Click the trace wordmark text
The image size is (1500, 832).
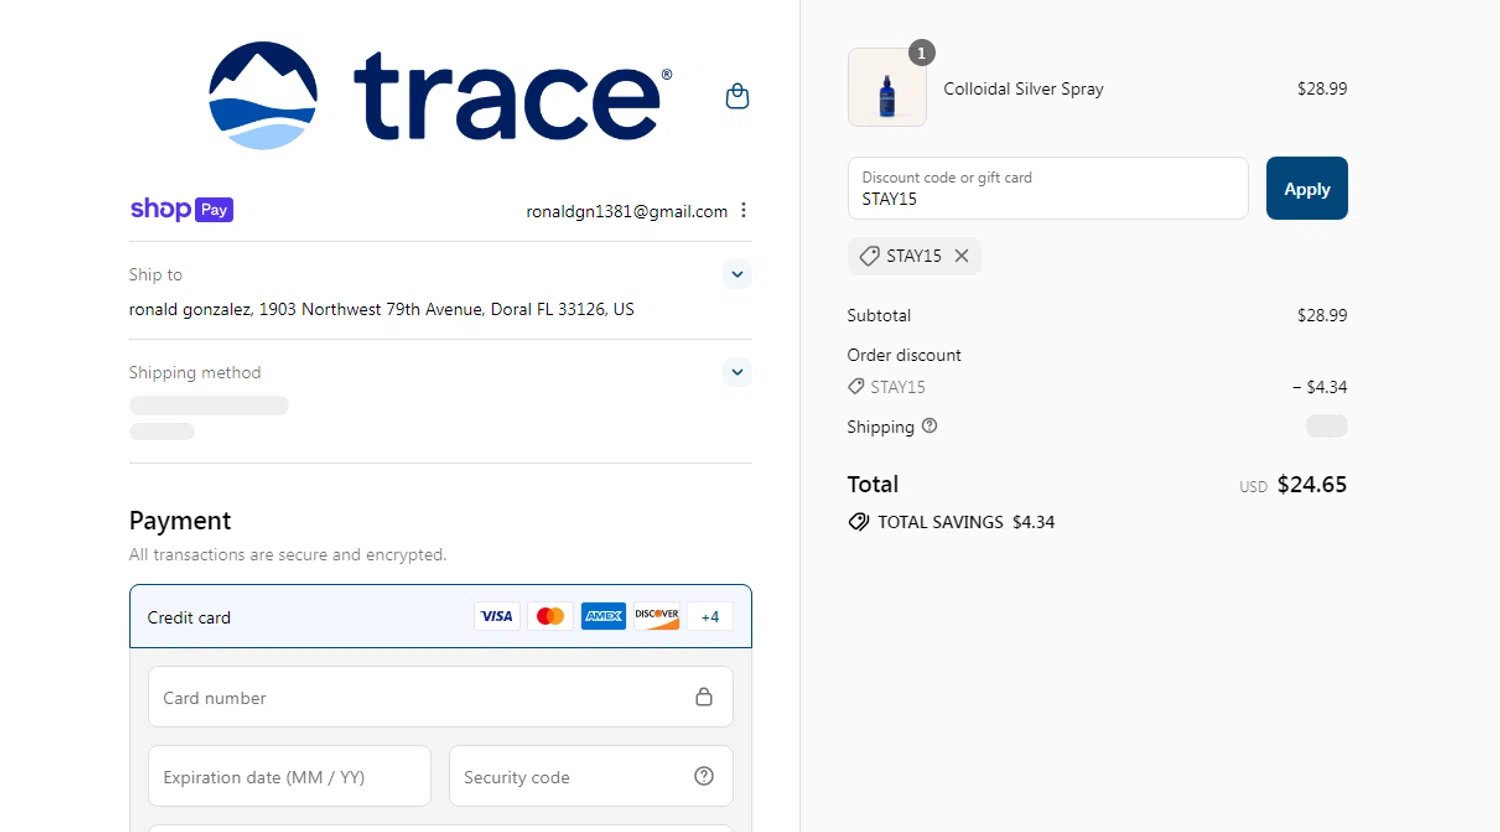[x=506, y=96]
